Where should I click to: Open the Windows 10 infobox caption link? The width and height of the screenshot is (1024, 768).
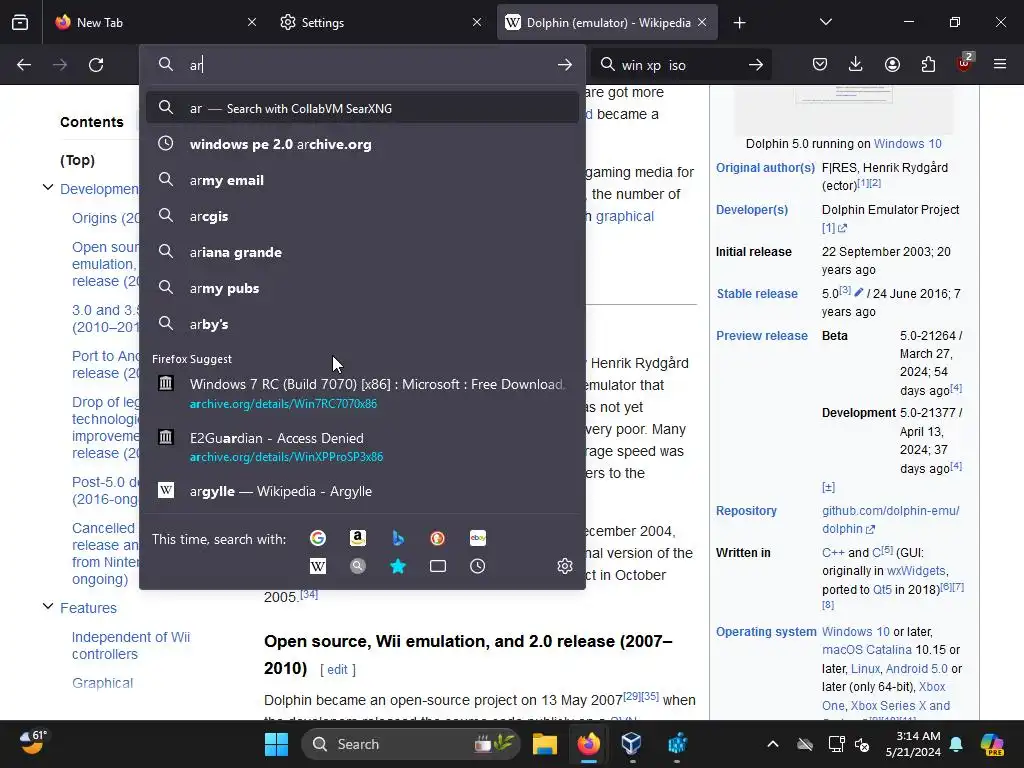pyautogui.click(x=908, y=144)
